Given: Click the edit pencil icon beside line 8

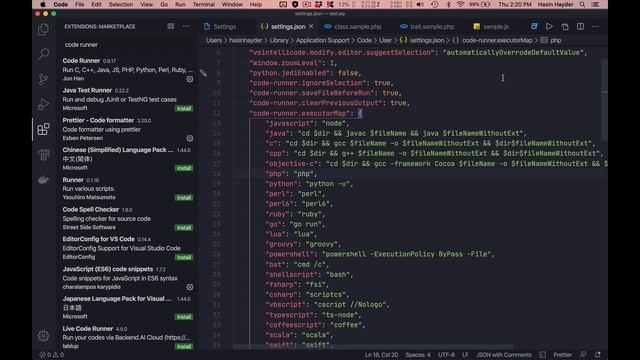Looking at the screenshot, I should 203,73.
